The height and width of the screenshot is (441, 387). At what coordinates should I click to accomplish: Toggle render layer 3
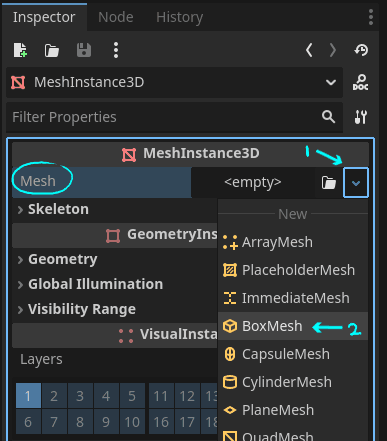coord(80,396)
